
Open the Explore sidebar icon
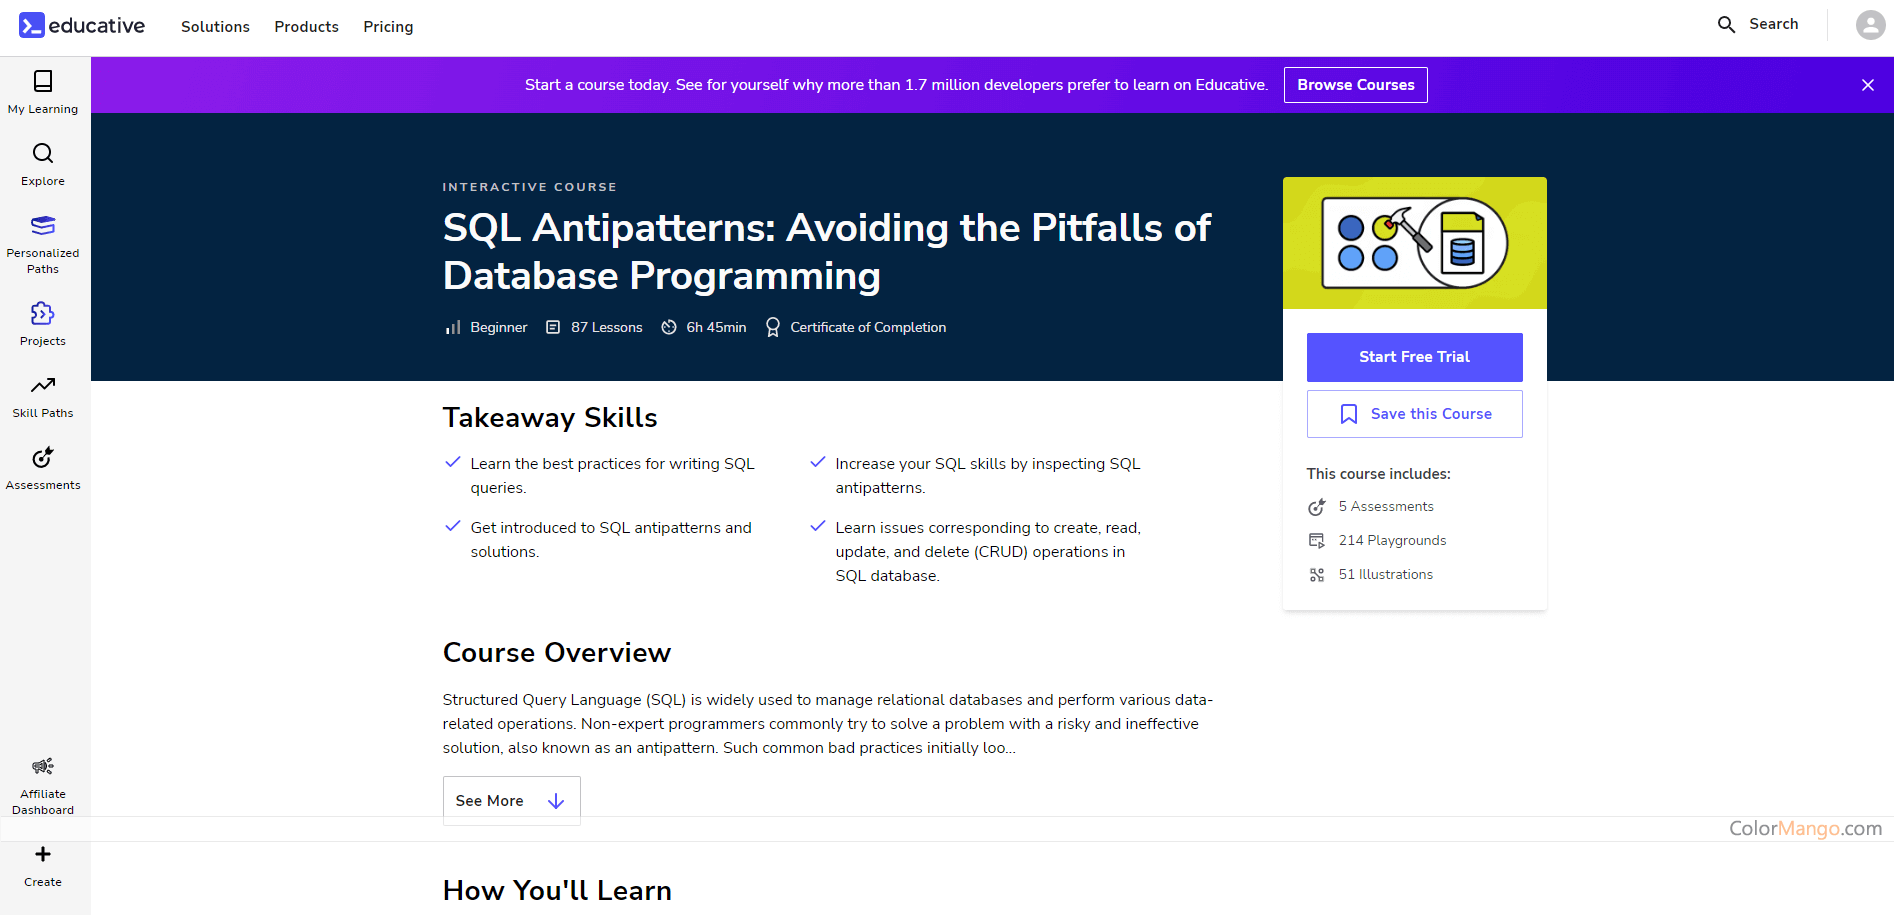[x=43, y=164]
